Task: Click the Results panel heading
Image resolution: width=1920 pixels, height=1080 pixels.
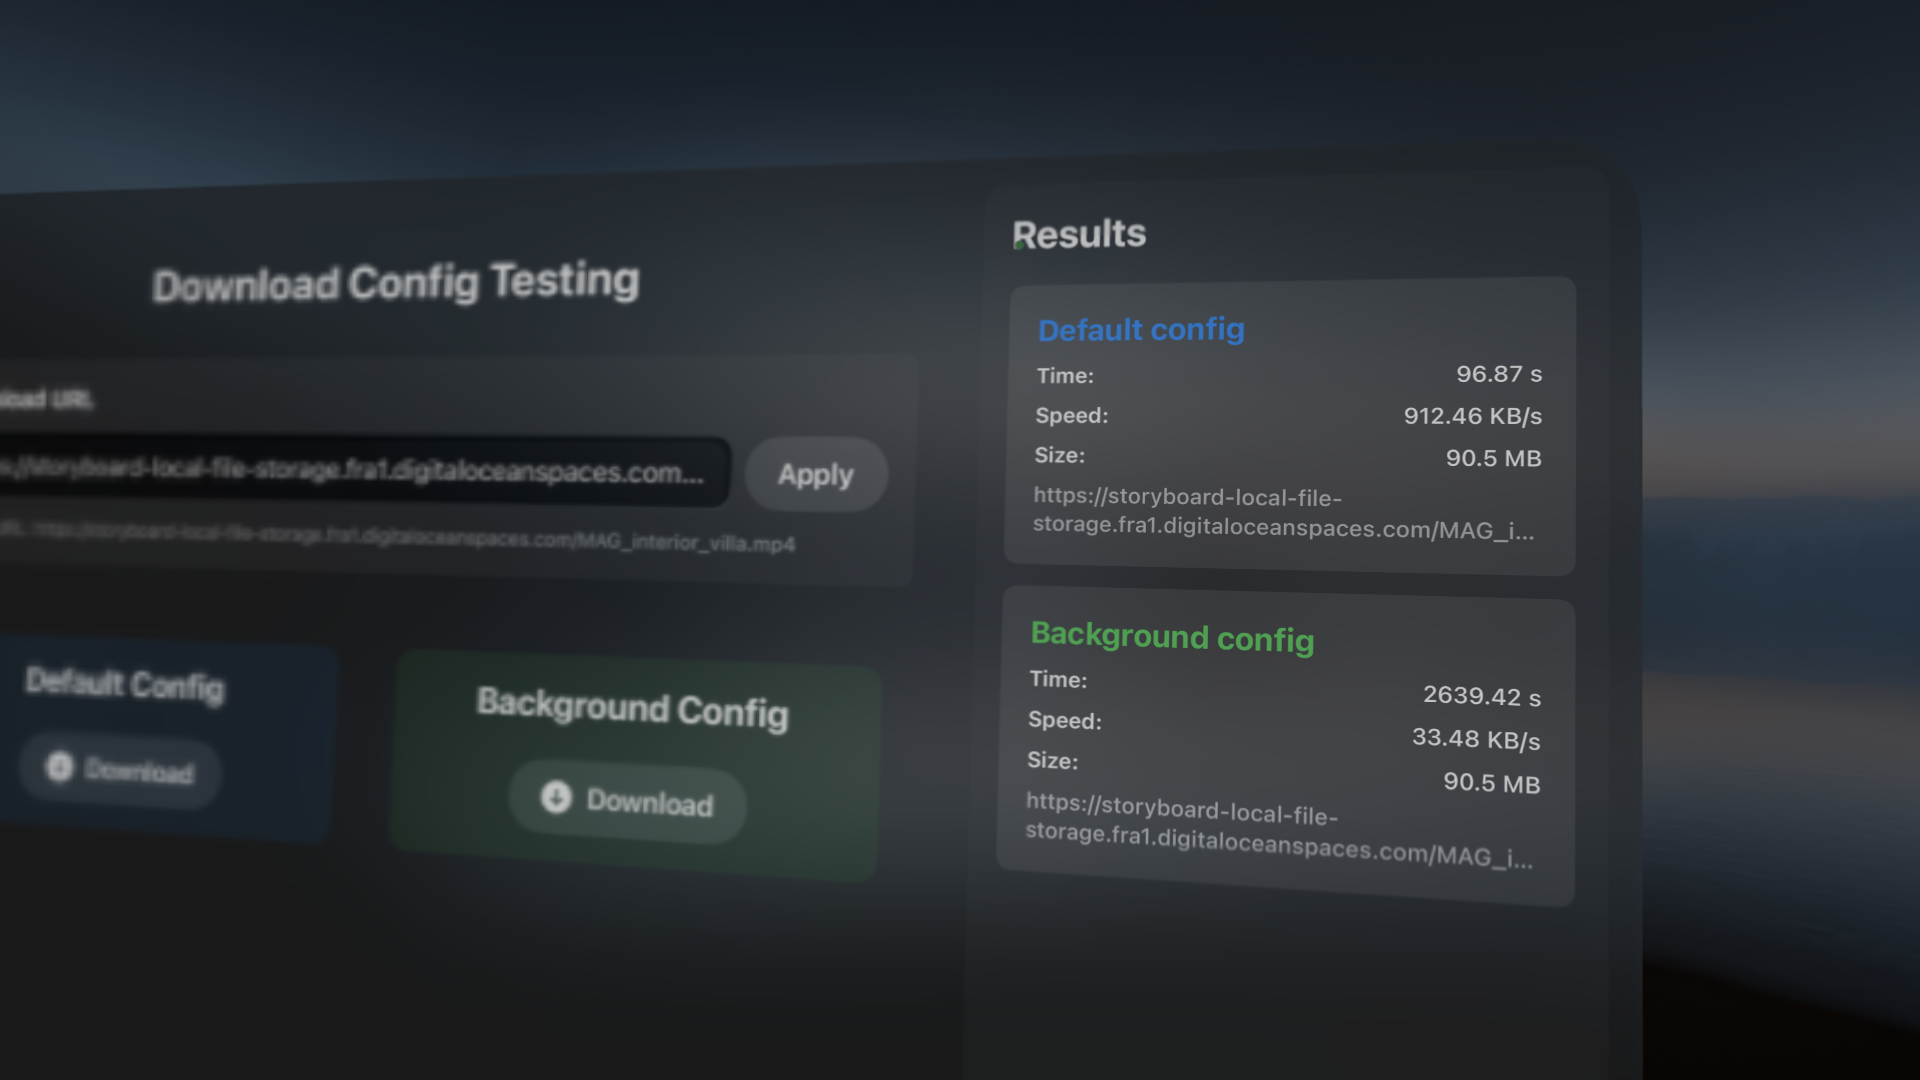Action: tap(1079, 235)
